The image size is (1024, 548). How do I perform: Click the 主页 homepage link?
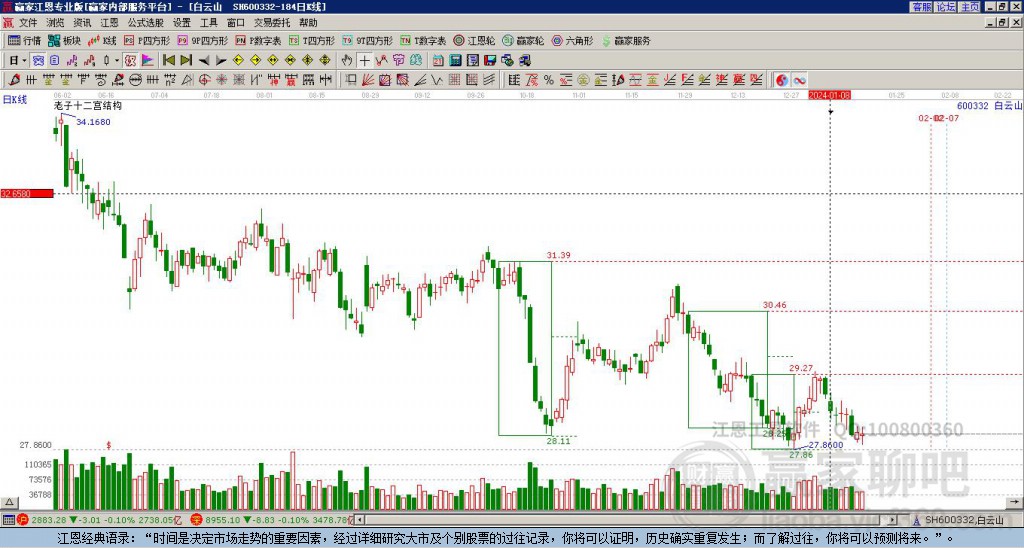pos(970,7)
